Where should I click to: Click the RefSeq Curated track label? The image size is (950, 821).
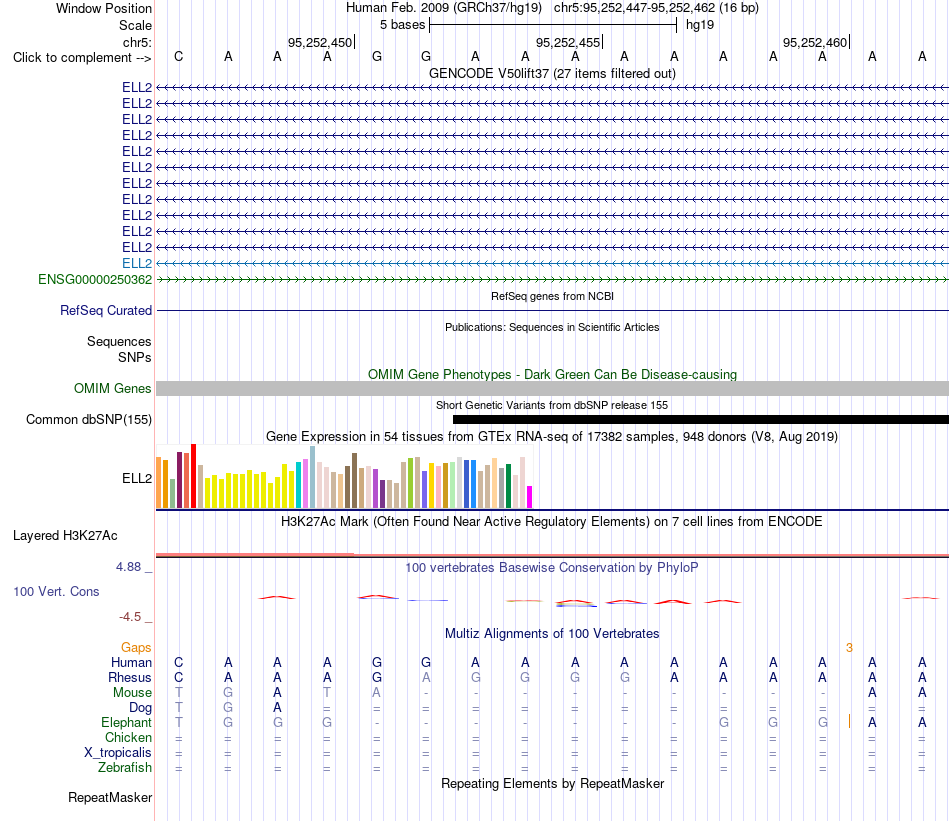(106, 310)
